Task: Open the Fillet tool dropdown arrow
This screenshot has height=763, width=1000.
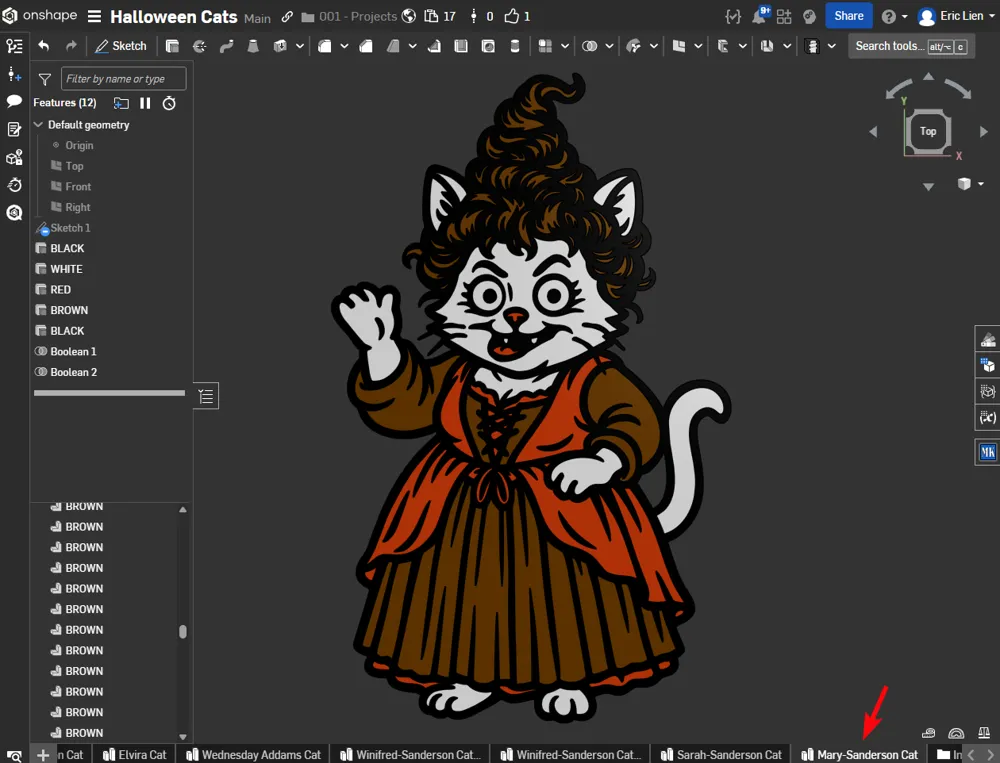Action: [x=344, y=46]
